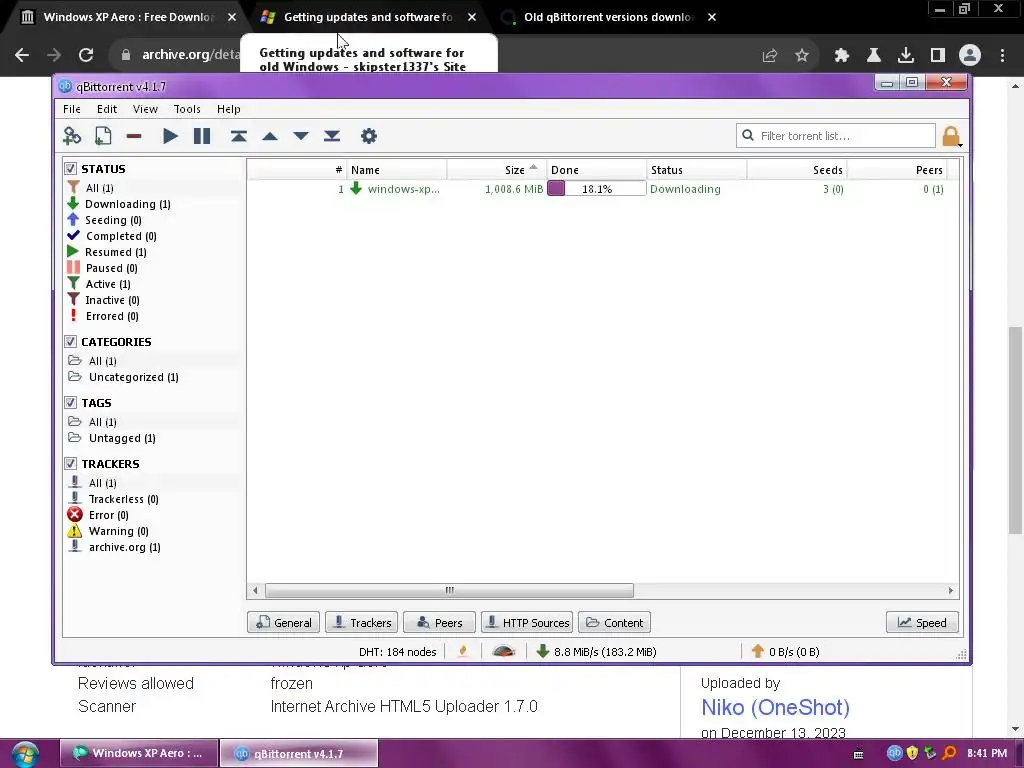
Task: Select the Uncategorized (1) category
Action: click(x=134, y=377)
